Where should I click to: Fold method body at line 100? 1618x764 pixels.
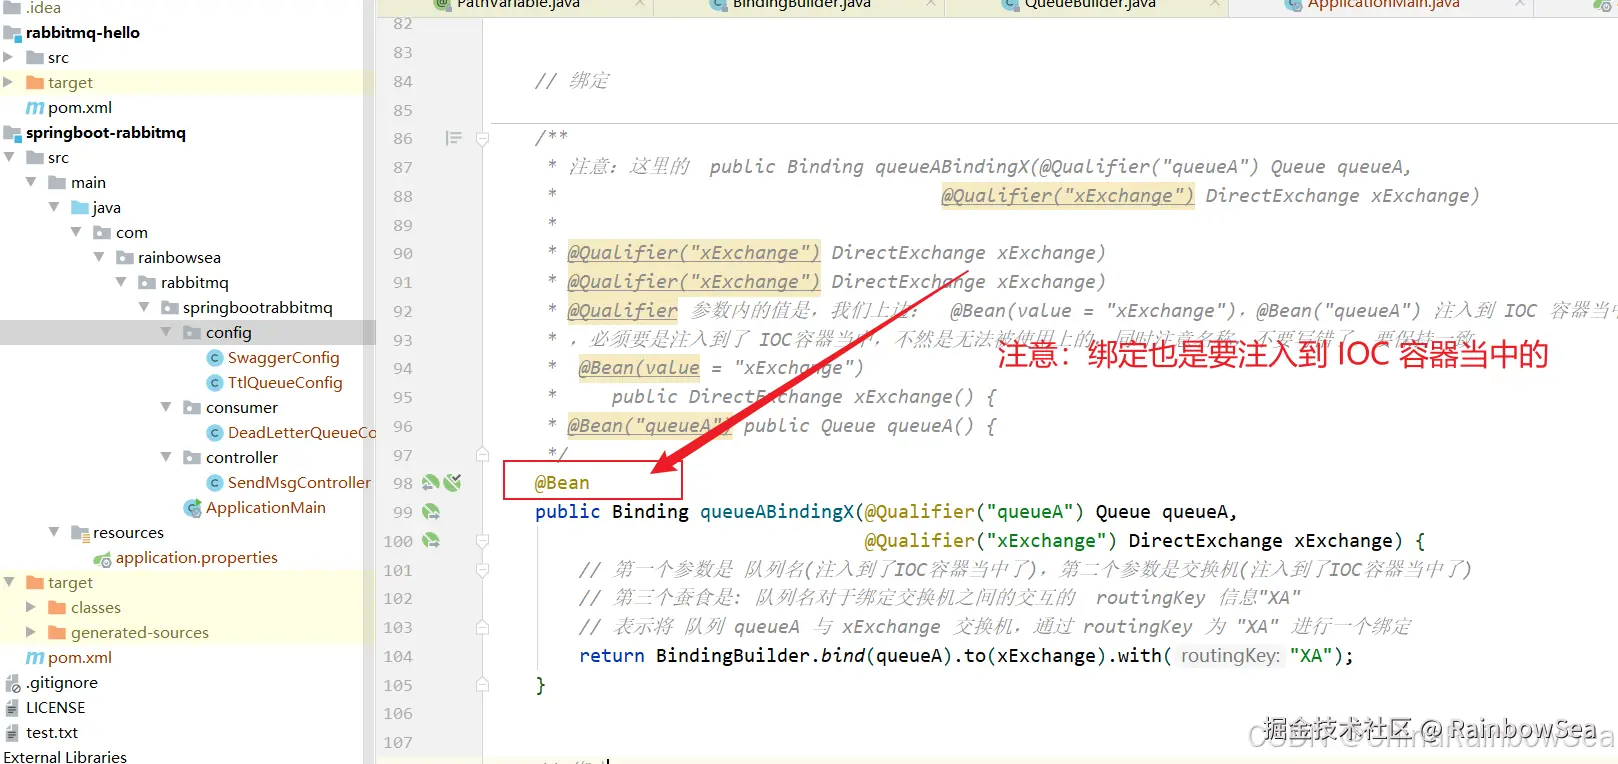click(x=483, y=541)
